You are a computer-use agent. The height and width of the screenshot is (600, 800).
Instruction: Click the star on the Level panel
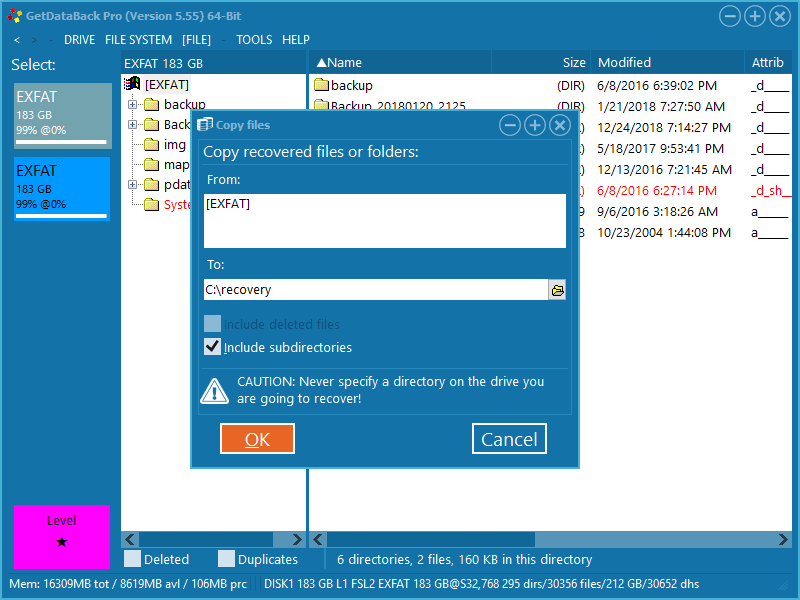click(62, 542)
